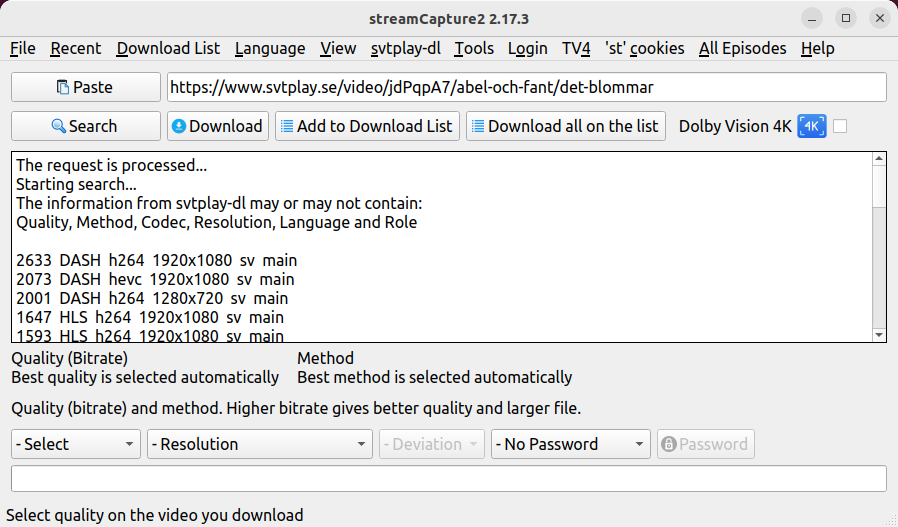Open the svtplay-dl menu

tap(405, 49)
